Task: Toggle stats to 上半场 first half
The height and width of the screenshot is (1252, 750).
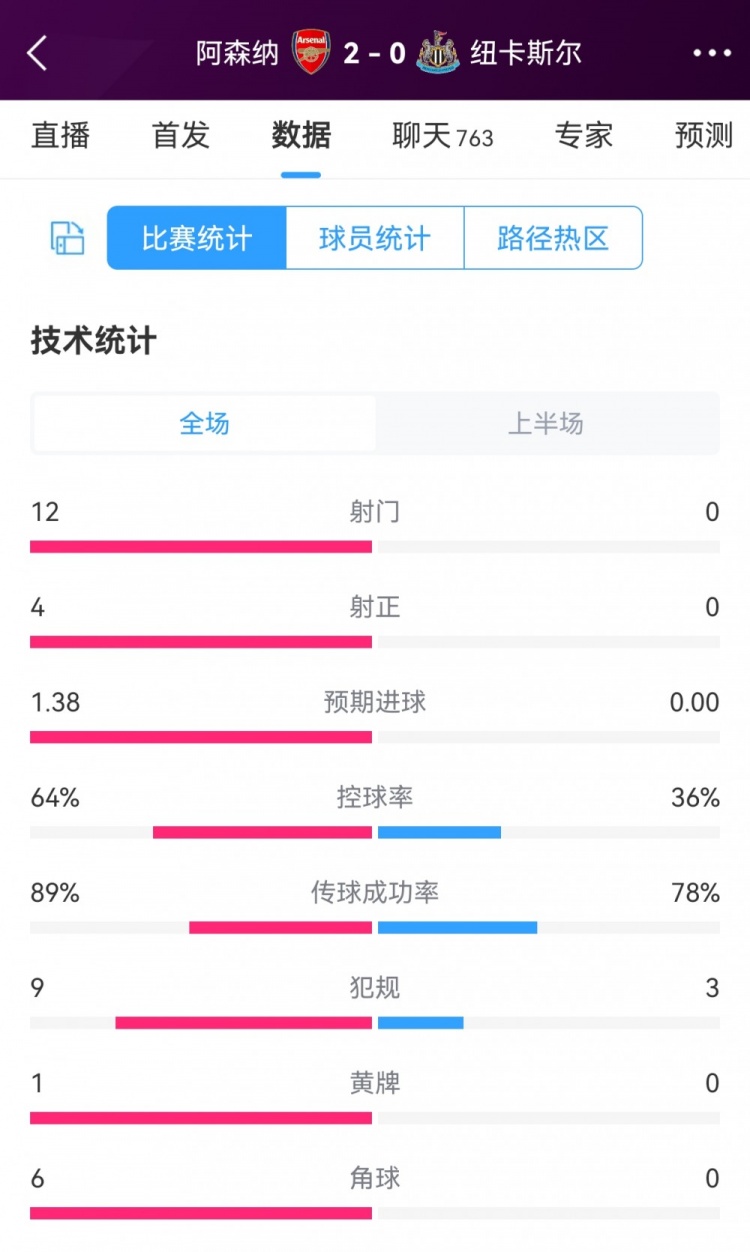Action: point(546,424)
